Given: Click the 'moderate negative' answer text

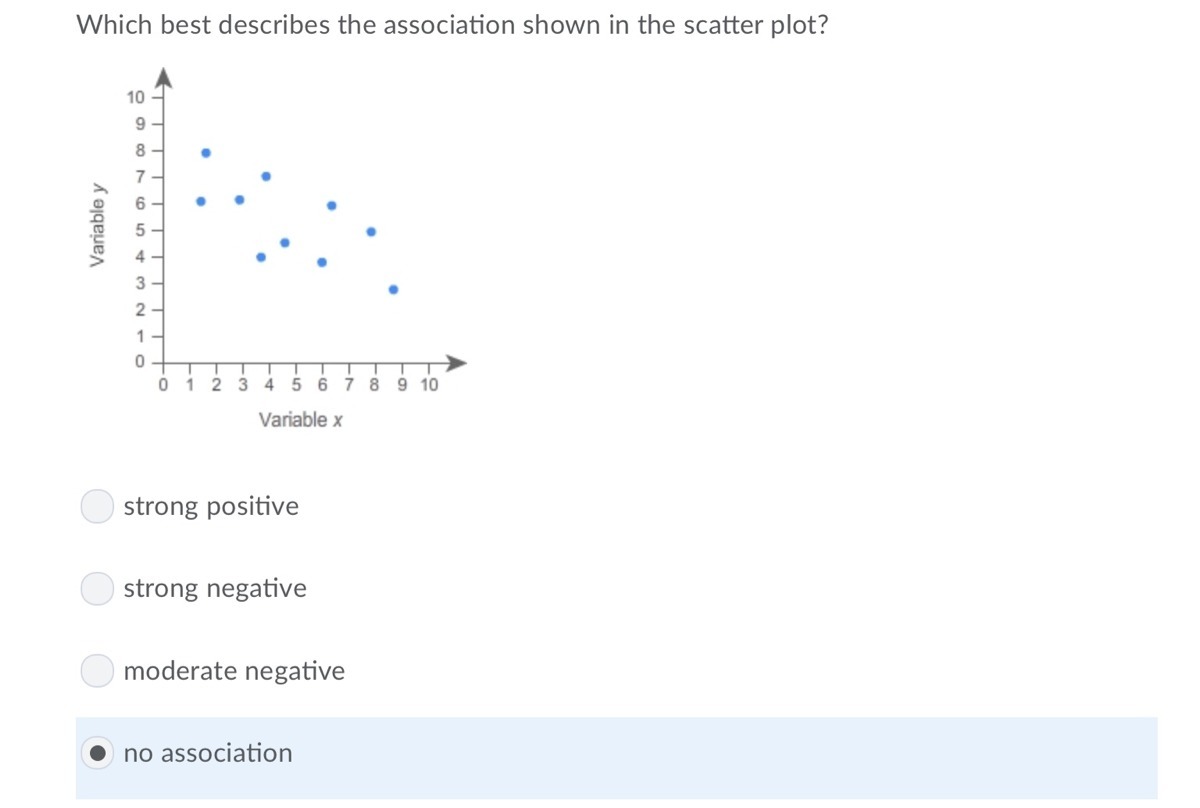Looking at the screenshot, I should click(x=234, y=671).
